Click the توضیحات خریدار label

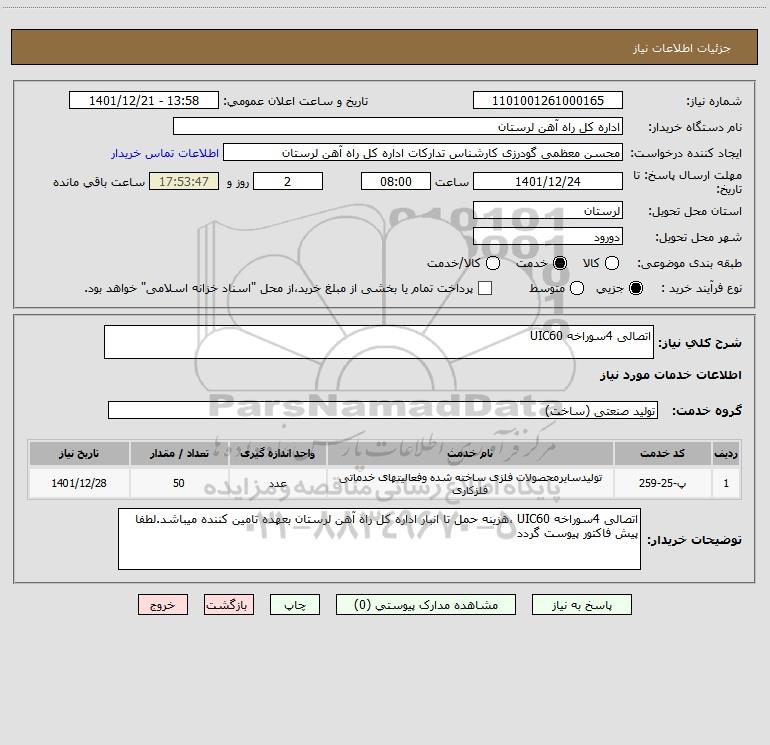[694, 540]
